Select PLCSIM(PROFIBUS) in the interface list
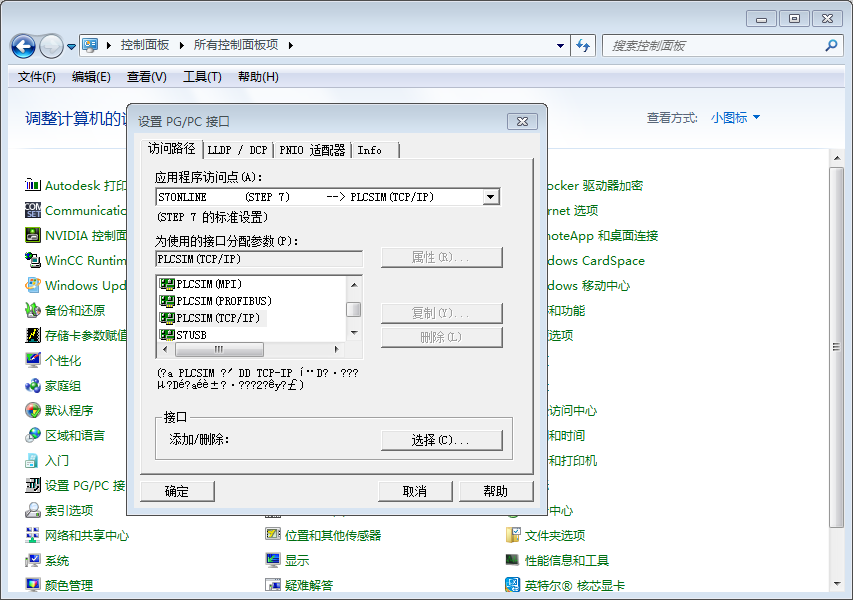853x600 pixels. point(215,301)
